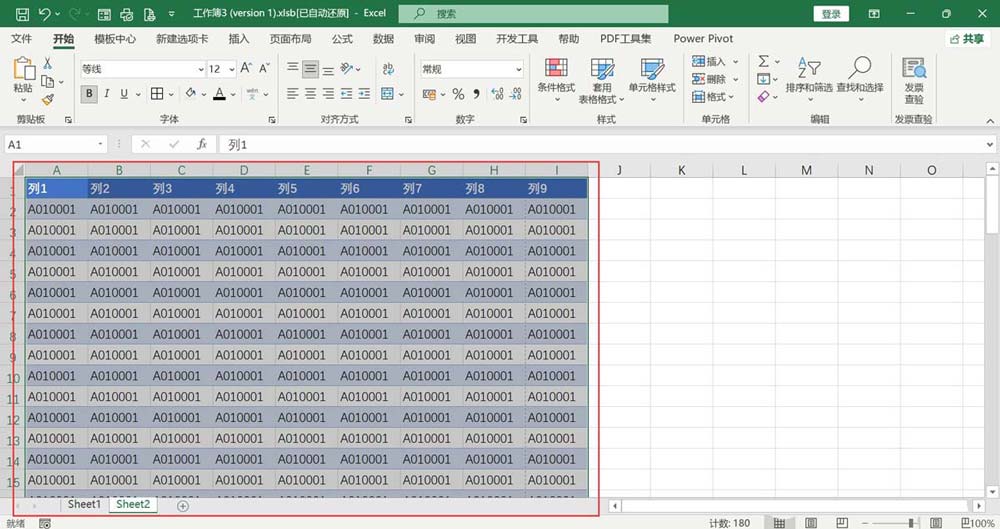Viewport: 1000px width, 529px height.
Task: Click inside the formula bar showing 列1
Action: tap(600, 144)
